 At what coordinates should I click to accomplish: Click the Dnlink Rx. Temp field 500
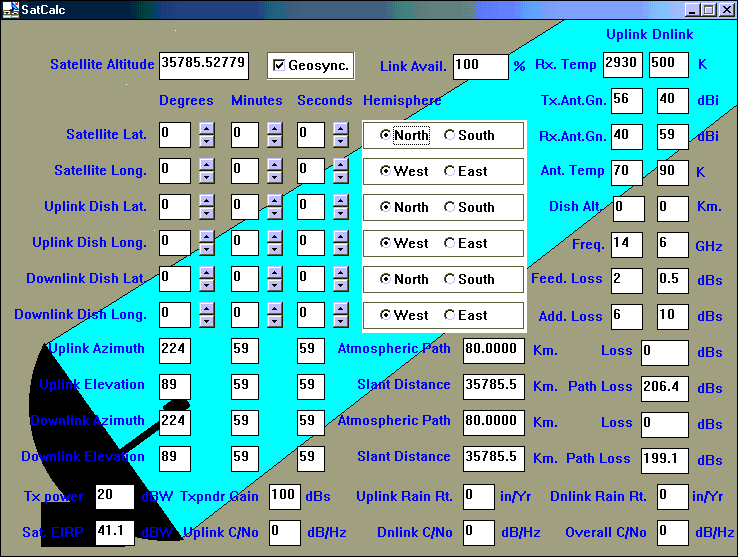click(x=669, y=65)
